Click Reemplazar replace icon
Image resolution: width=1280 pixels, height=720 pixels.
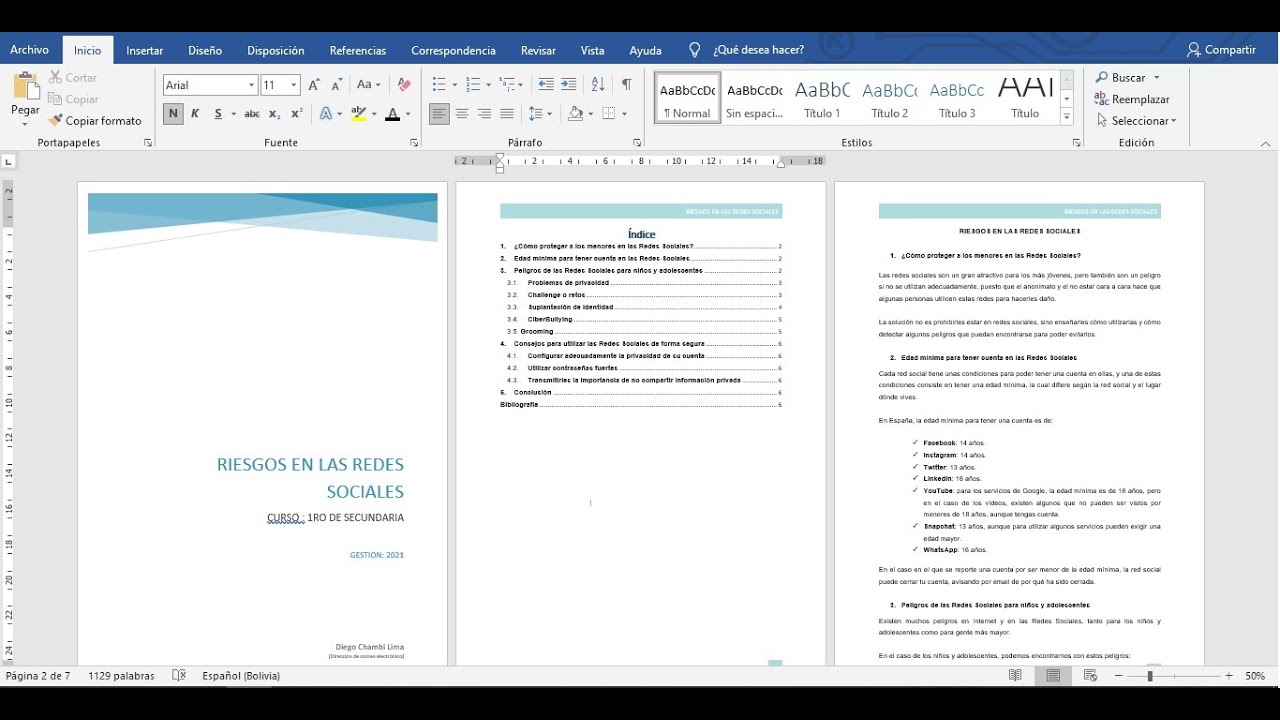coord(1102,99)
